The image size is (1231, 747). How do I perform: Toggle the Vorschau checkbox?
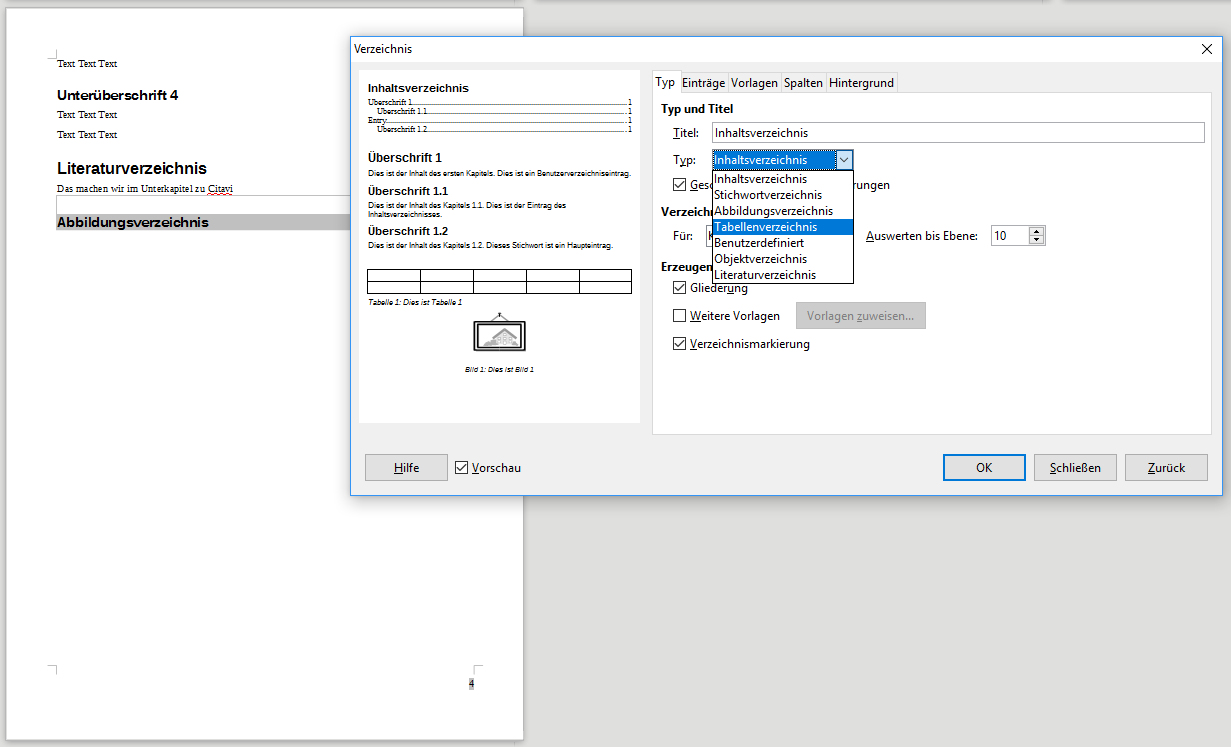click(461, 468)
